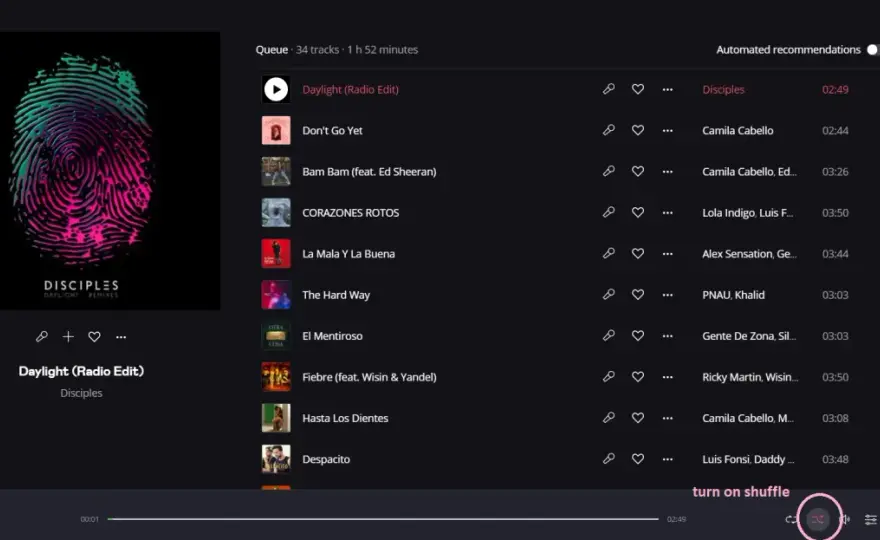The width and height of the screenshot is (880, 540).
Task: Open more options for La Mala Y La Buena
Action: [x=667, y=254]
